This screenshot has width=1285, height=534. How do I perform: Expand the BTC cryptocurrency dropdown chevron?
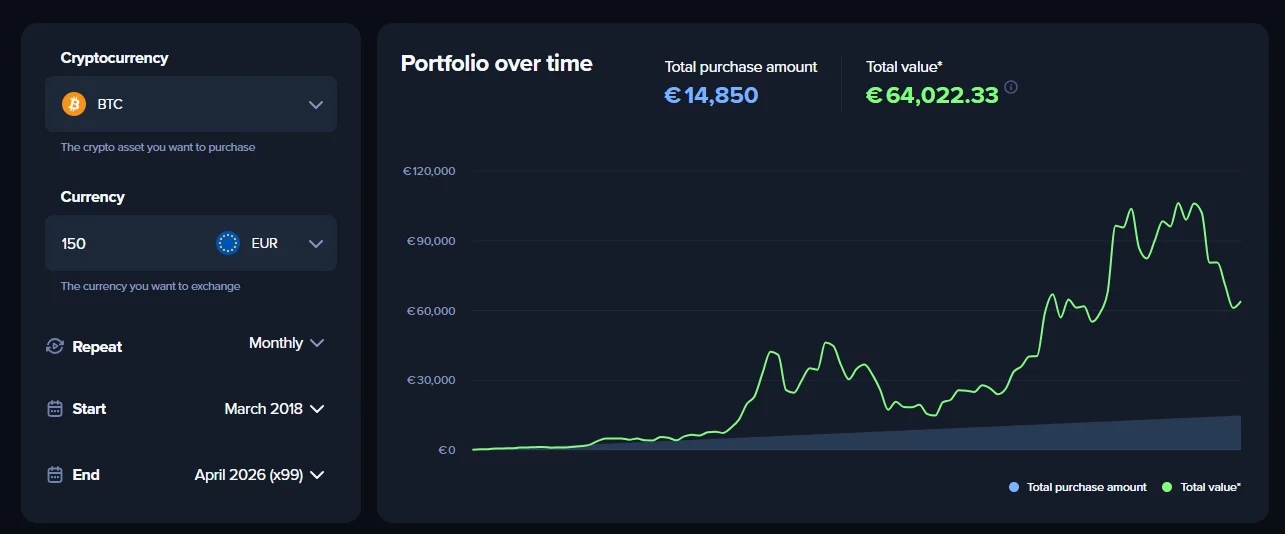[x=316, y=104]
